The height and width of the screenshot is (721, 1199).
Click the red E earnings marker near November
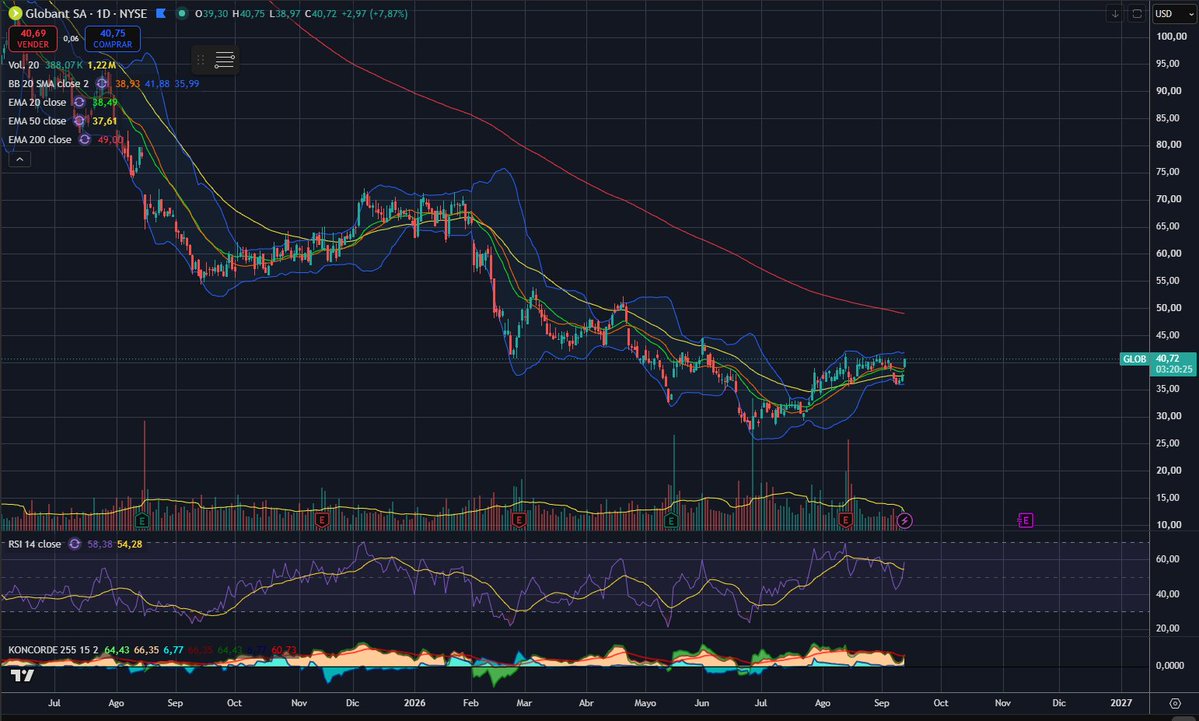point(322,521)
